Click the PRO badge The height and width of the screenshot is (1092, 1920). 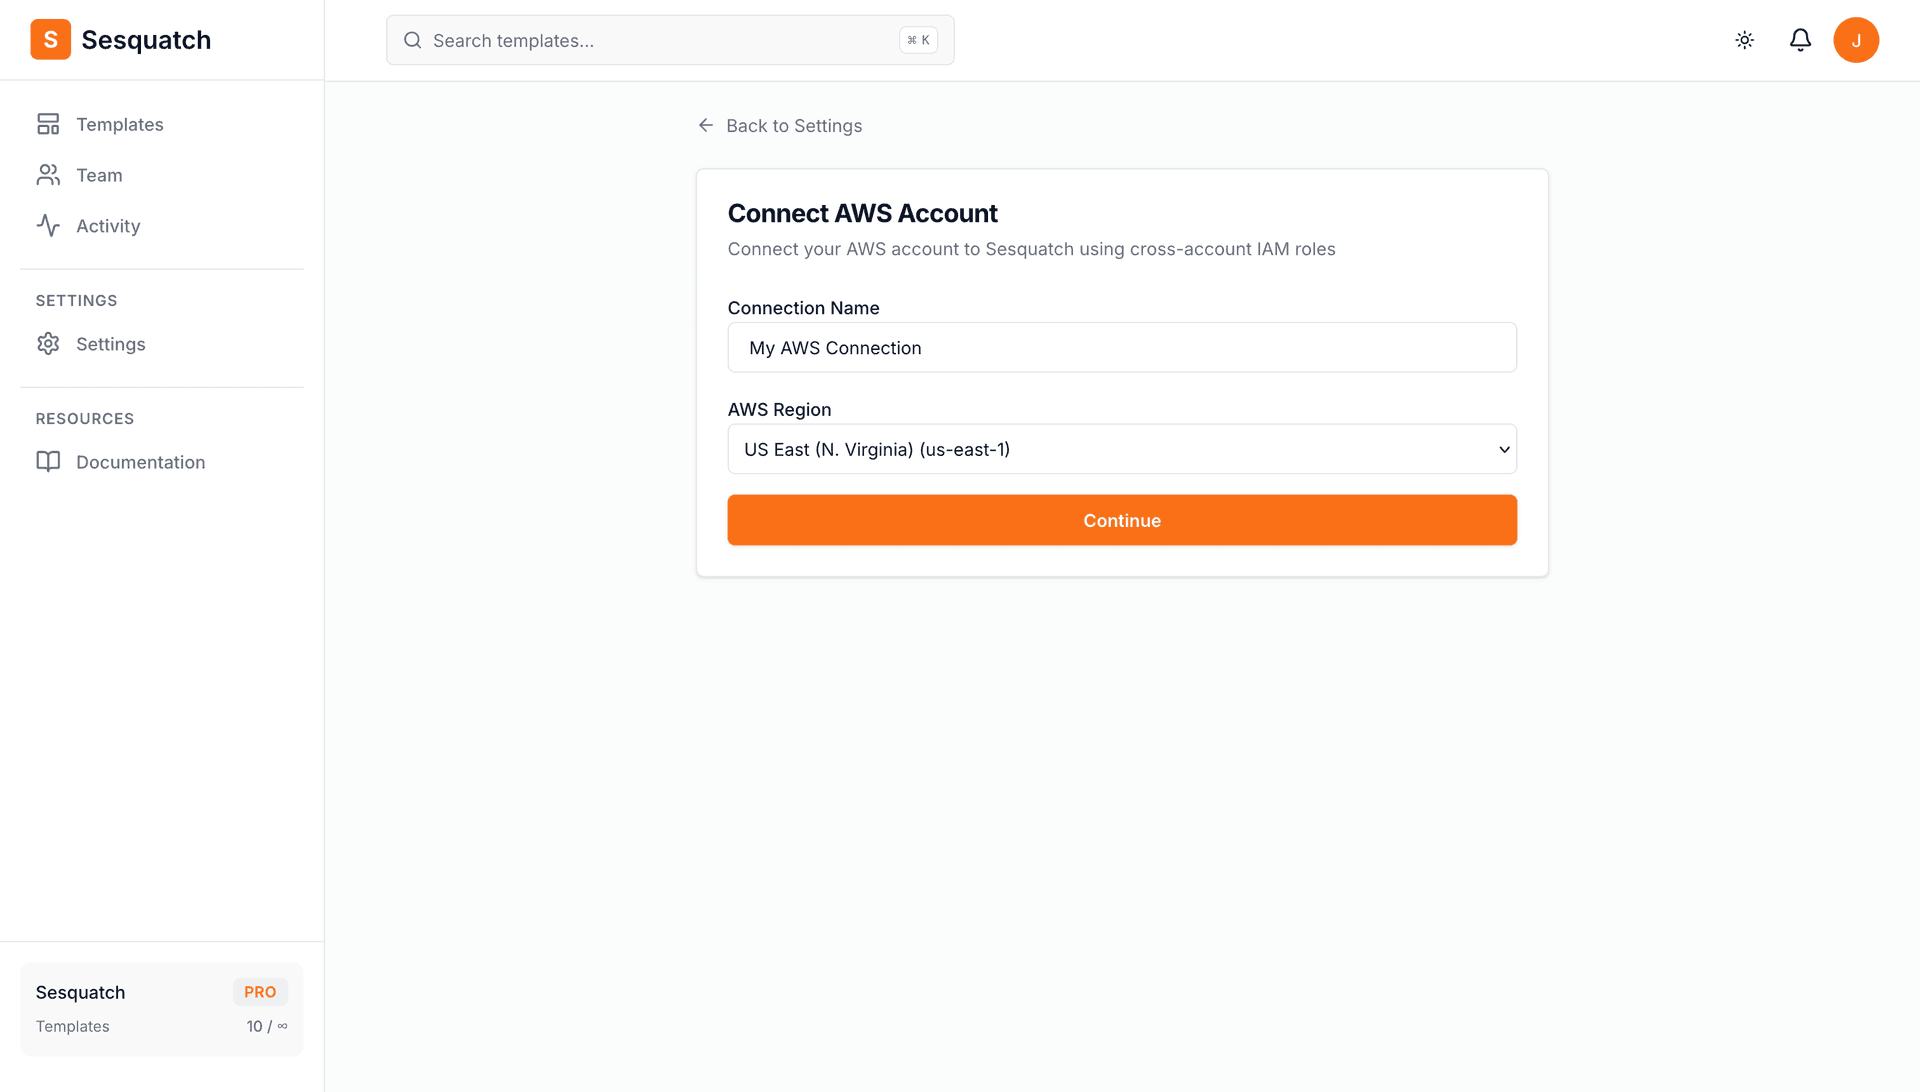259,991
